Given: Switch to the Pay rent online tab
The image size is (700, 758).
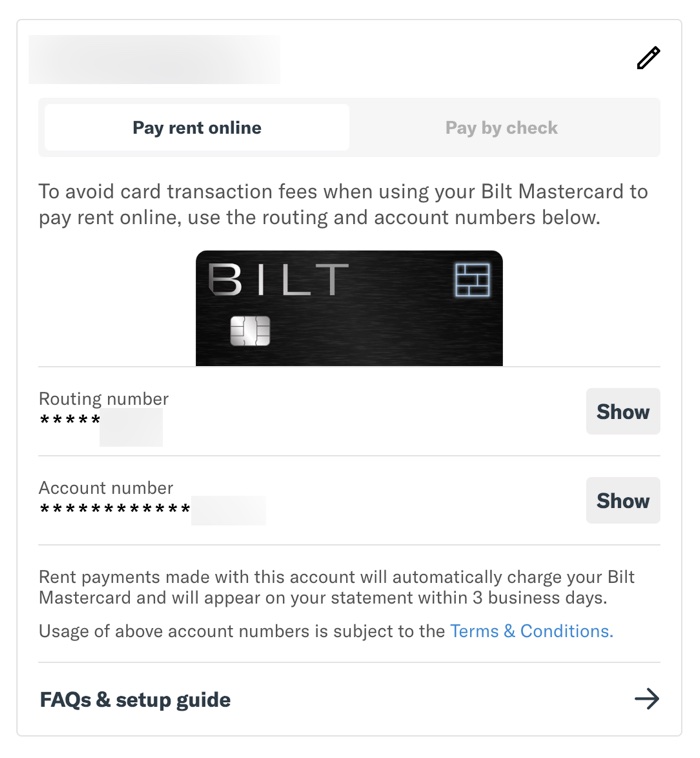Looking at the screenshot, I should tap(197, 128).
